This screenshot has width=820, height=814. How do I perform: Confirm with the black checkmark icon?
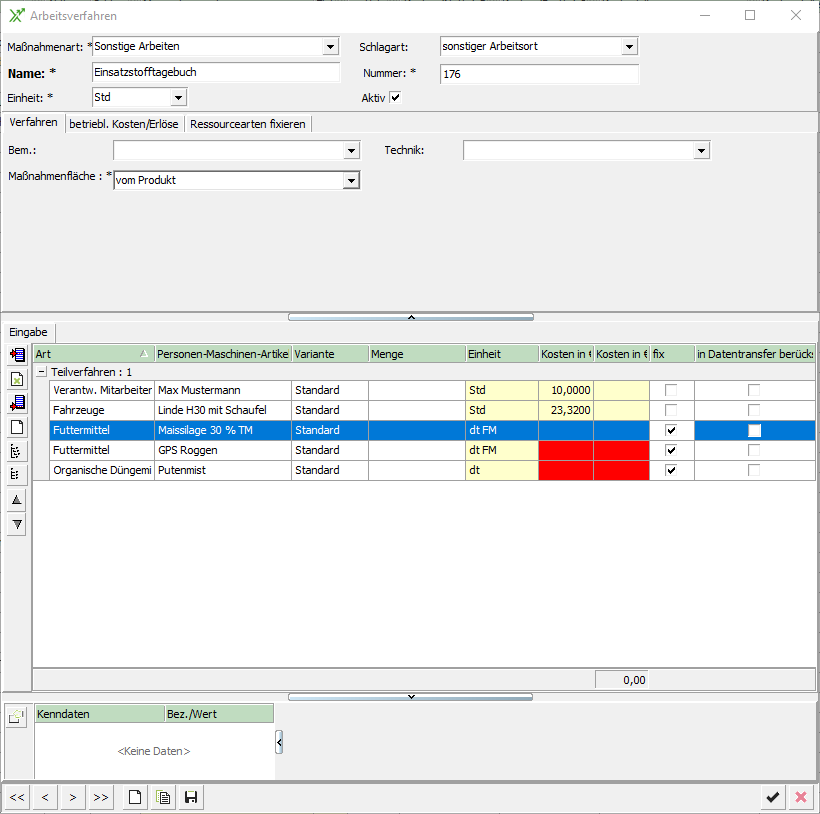(772, 797)
